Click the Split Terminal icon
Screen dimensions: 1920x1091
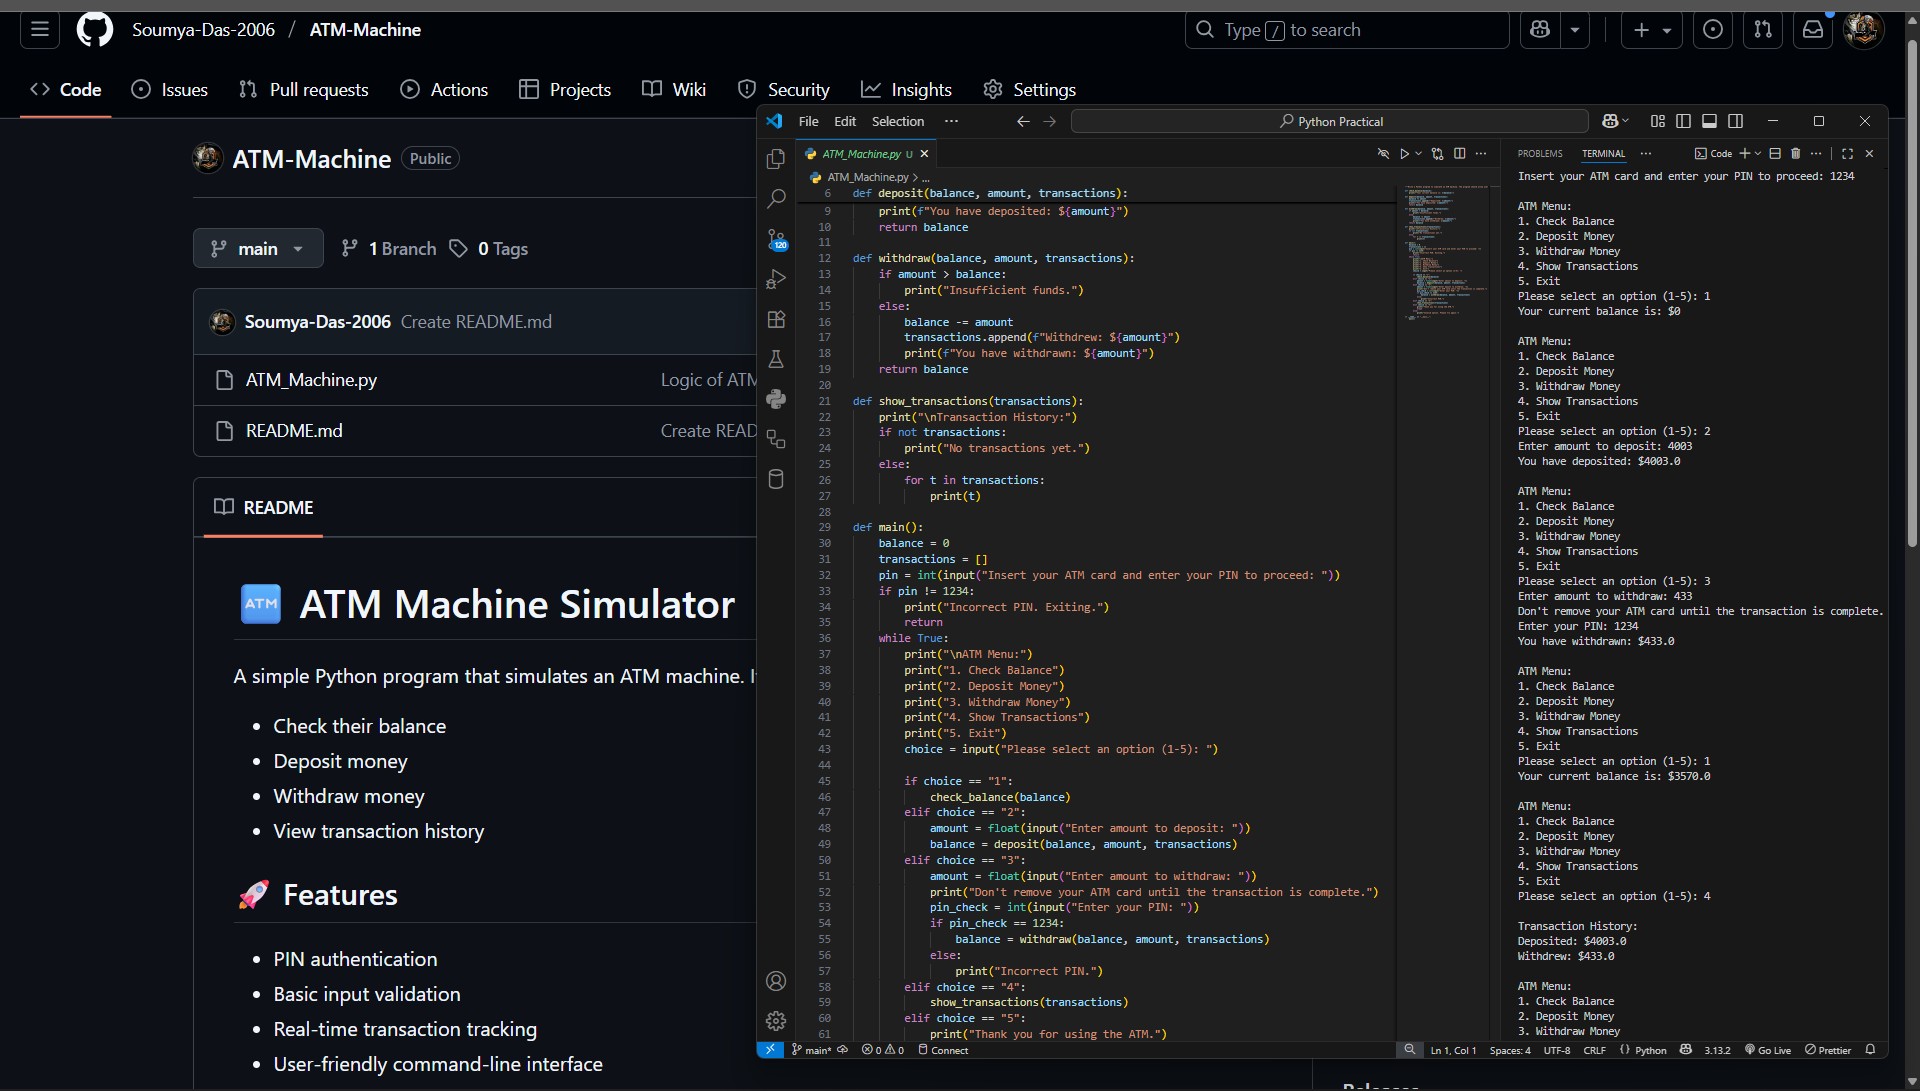pos(1775,154)
